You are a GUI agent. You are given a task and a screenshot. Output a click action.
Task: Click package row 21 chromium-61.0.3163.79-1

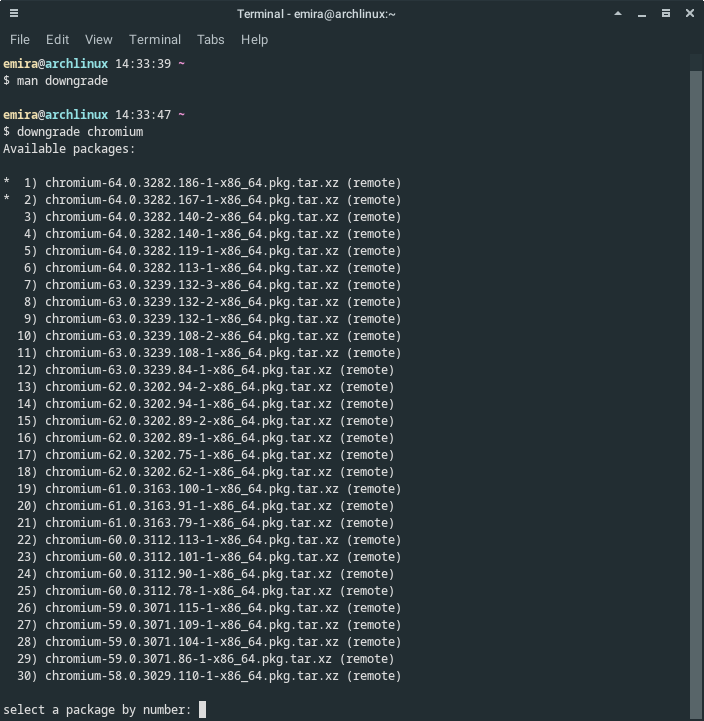point(206,523)
